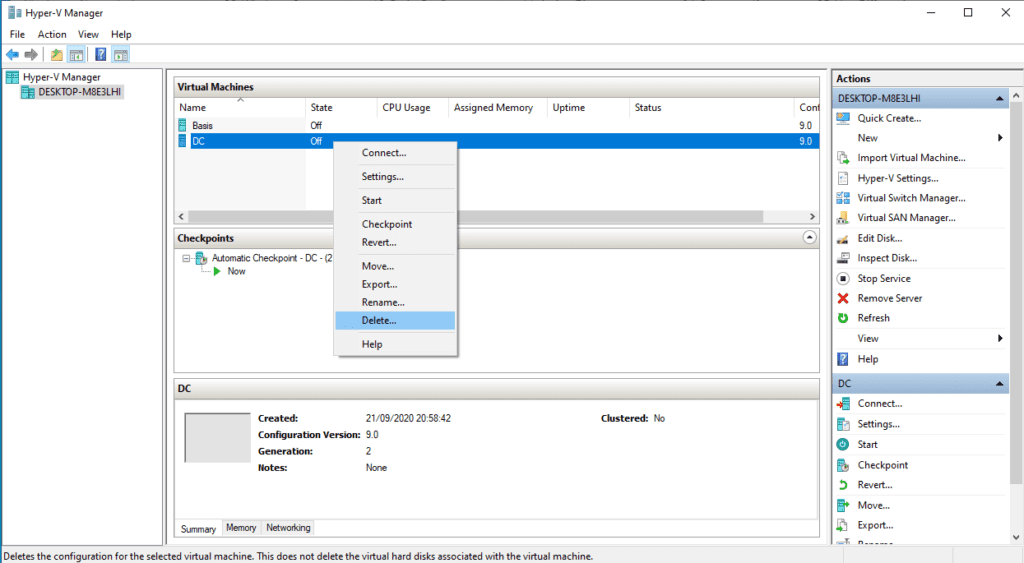The width and height of the screenshot is (1024, 563).
Task: Click the Edit Disk icon
Action: click(x=843, y=238)
